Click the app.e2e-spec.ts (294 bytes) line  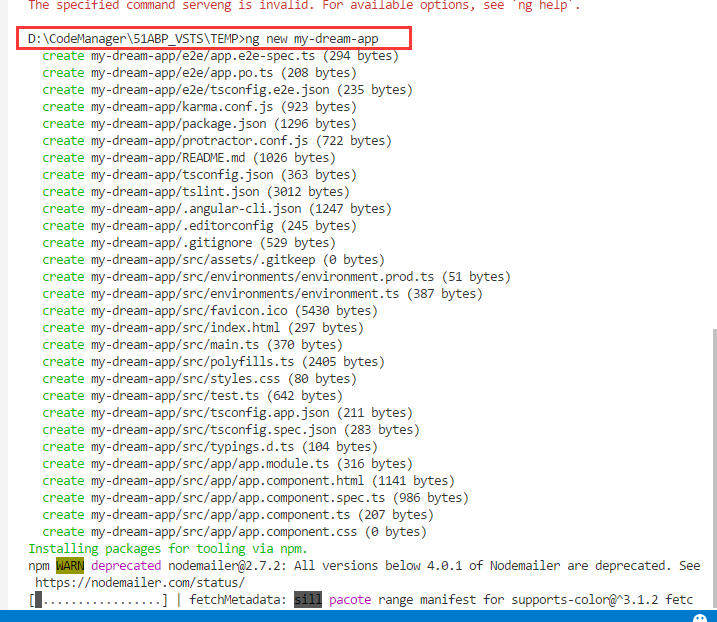(x=220, y=56)
